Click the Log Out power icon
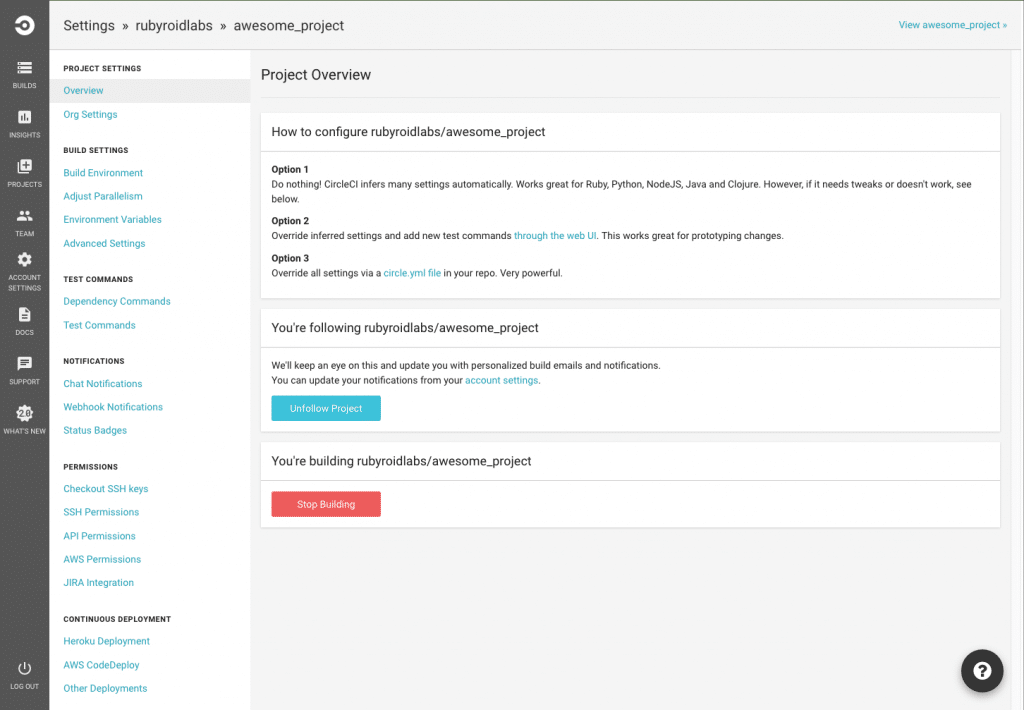Screen dimensions: 1024x710 [x=24, y=669]
